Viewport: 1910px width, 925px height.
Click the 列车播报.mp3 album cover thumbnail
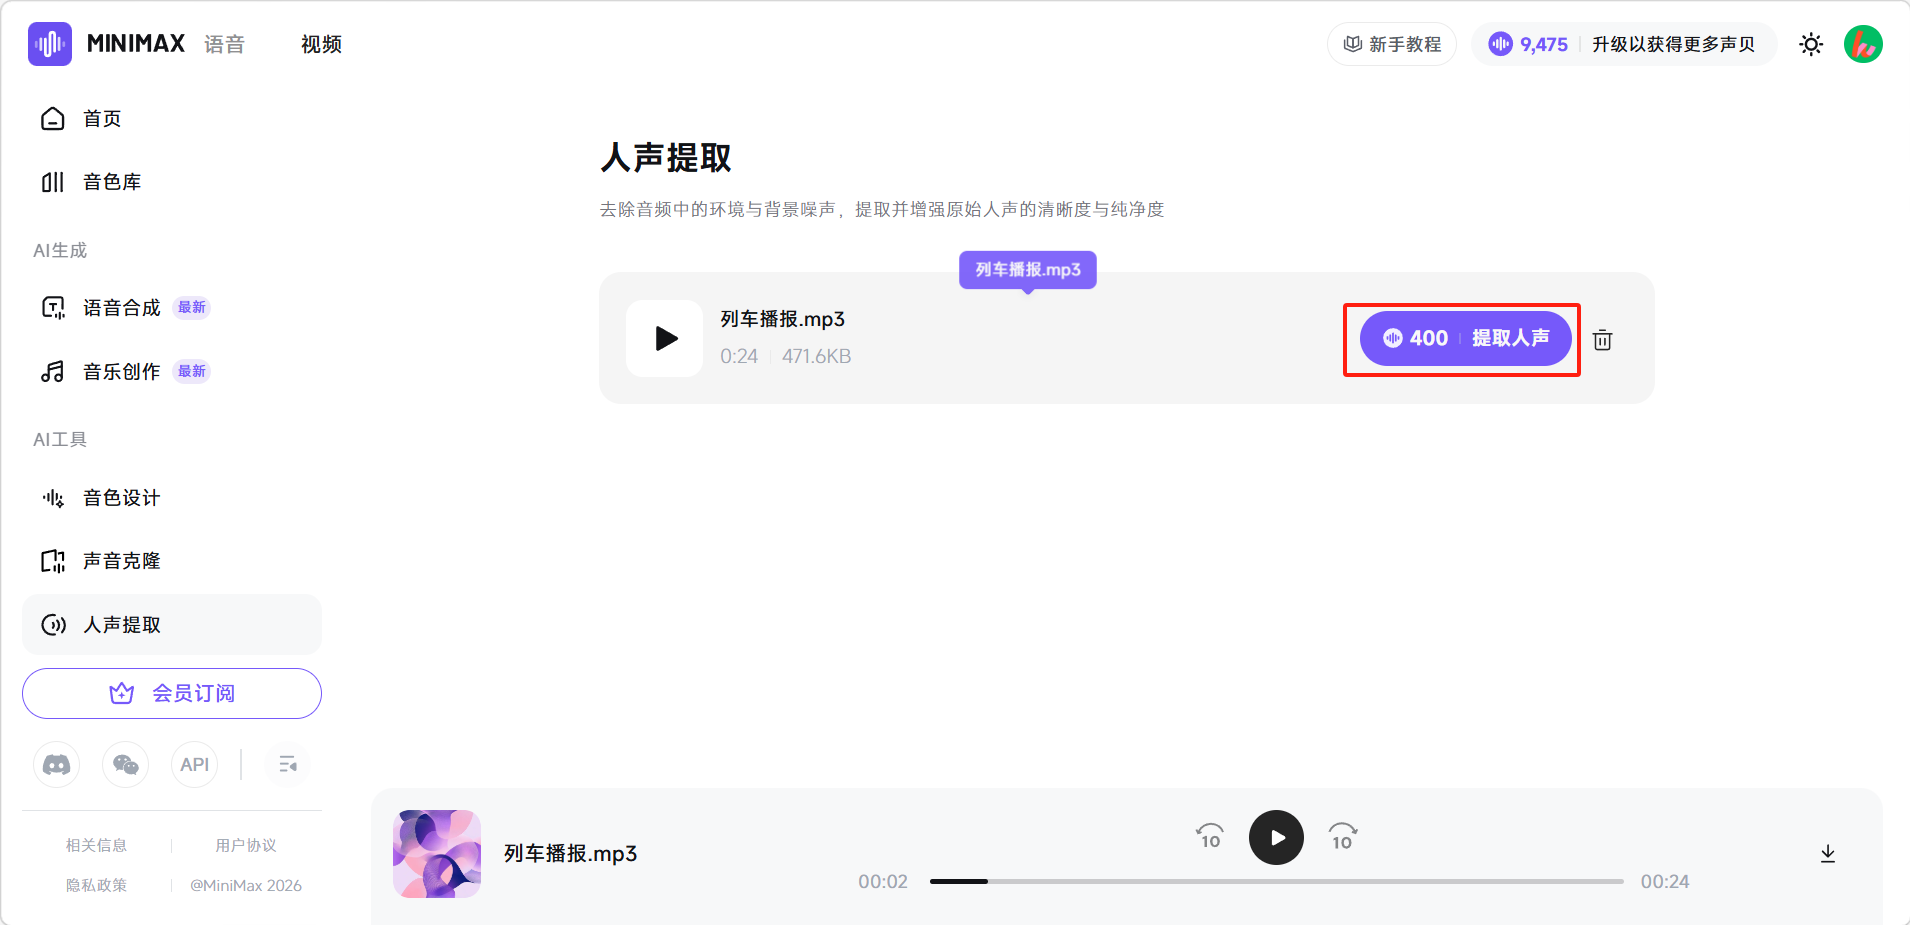(x=437, y=853)
